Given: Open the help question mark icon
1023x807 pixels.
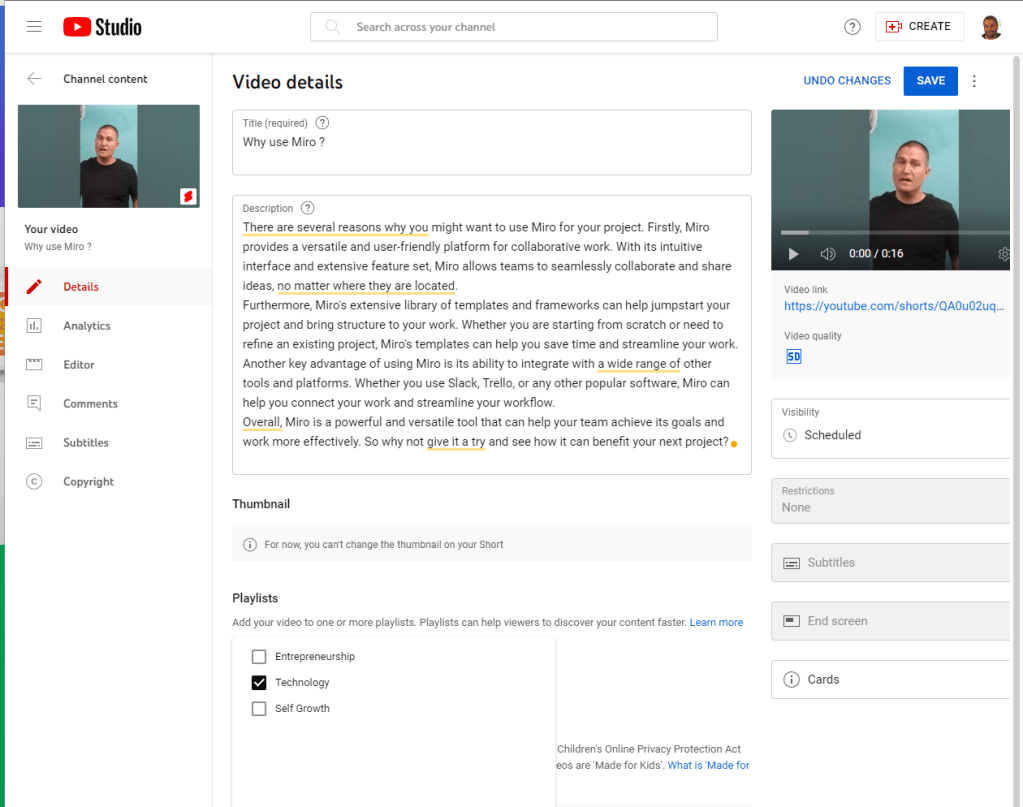Looking at the screenshot, I should tap(852, 27).
